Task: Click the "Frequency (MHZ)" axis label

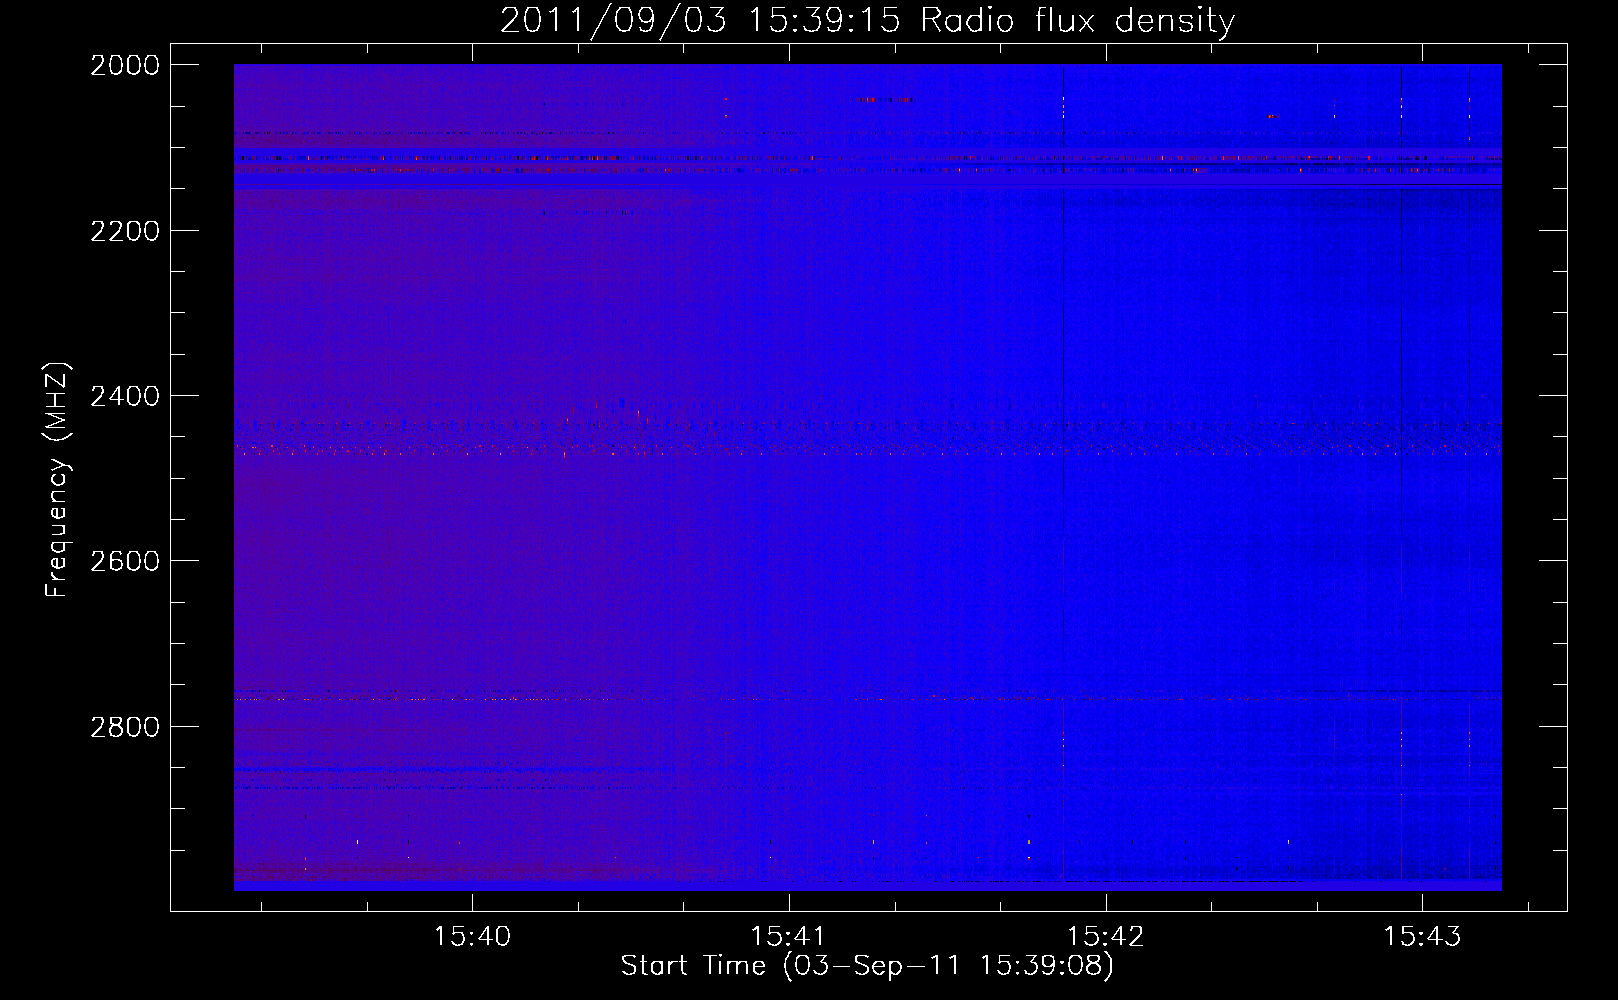Action: click(58, 480)
